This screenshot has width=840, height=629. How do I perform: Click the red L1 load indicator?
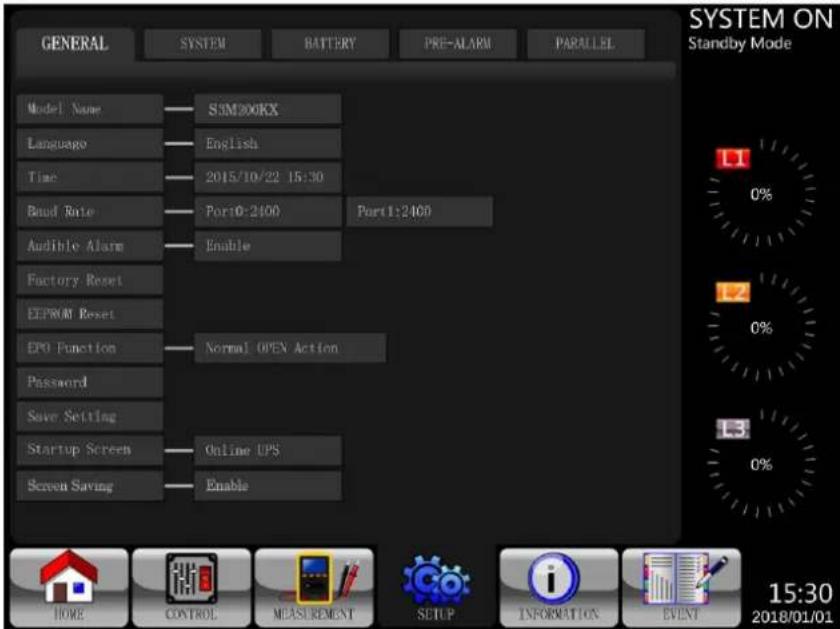click(x=733, y=159)
